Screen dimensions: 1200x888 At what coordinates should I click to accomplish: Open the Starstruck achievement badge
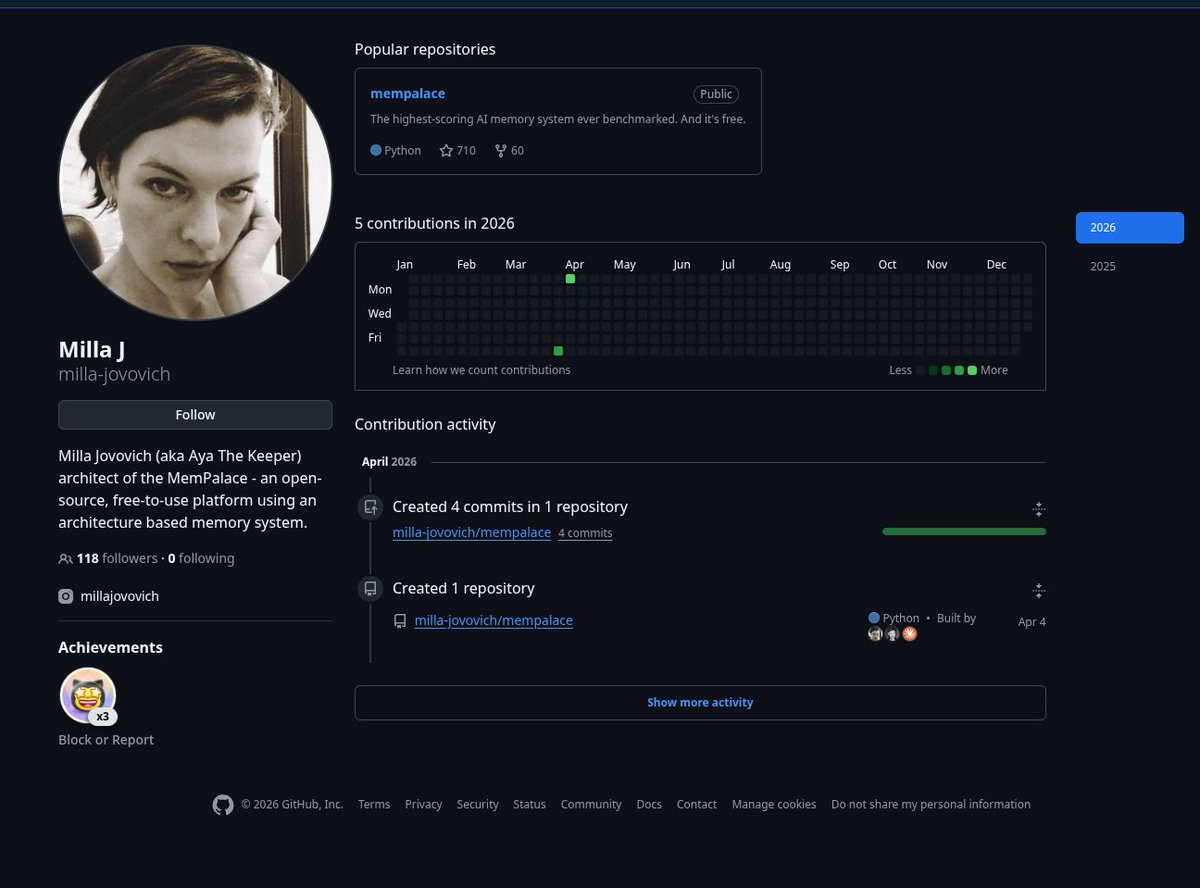88,695
